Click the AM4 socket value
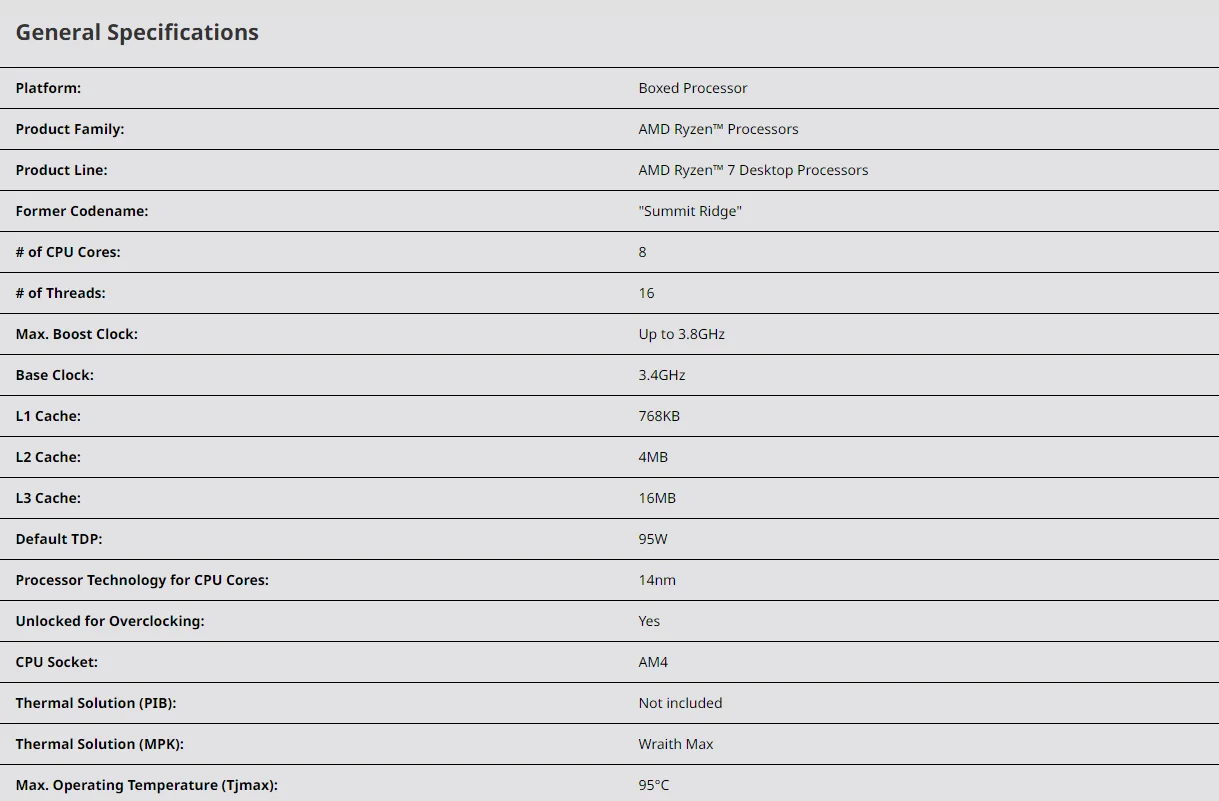1219x801 pixels. pyautogui.click(x=653, y=662)
